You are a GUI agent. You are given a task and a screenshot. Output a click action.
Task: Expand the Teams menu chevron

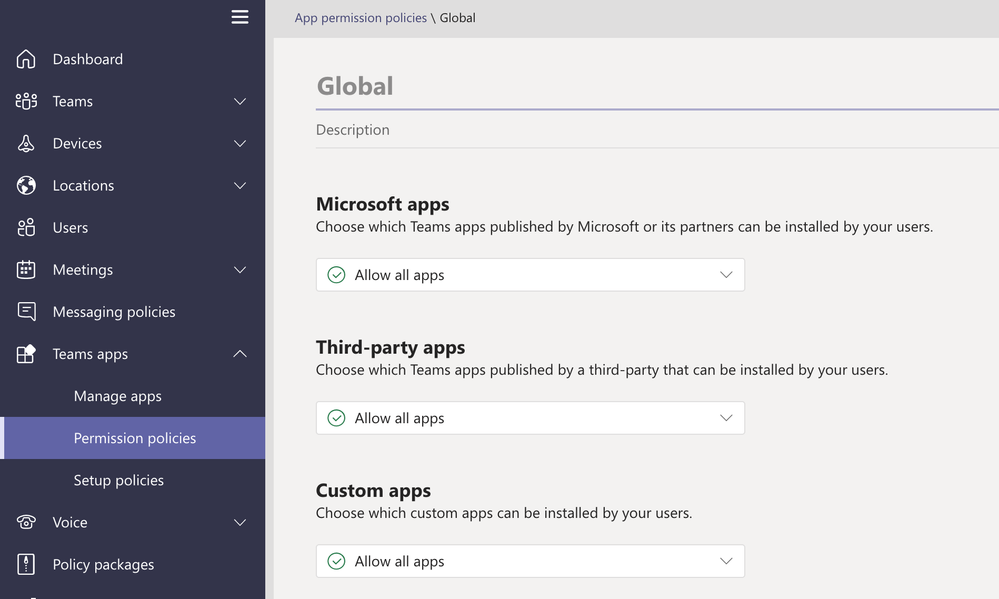[x=240, y=101]
